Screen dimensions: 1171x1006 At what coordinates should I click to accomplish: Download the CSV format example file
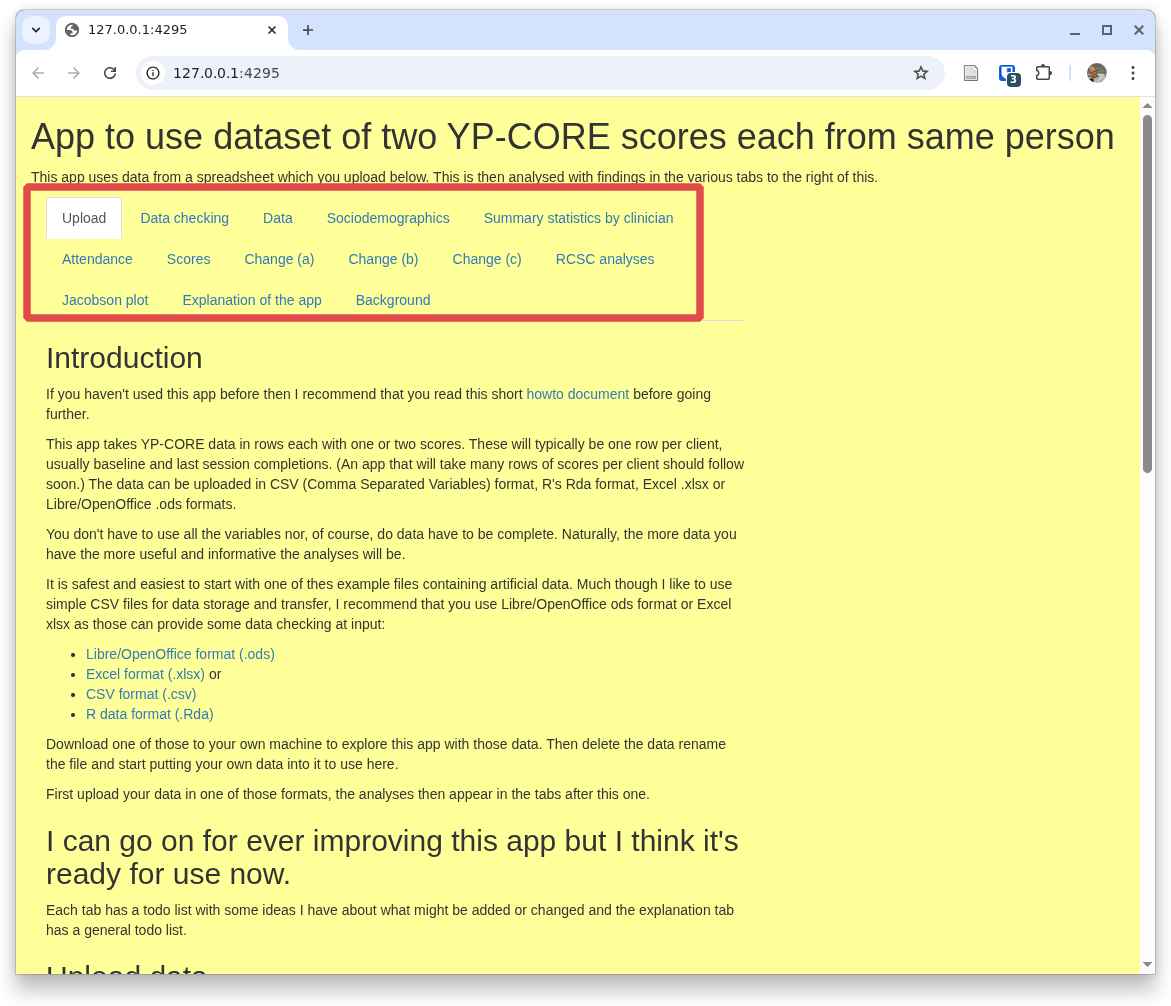point(141,694)
